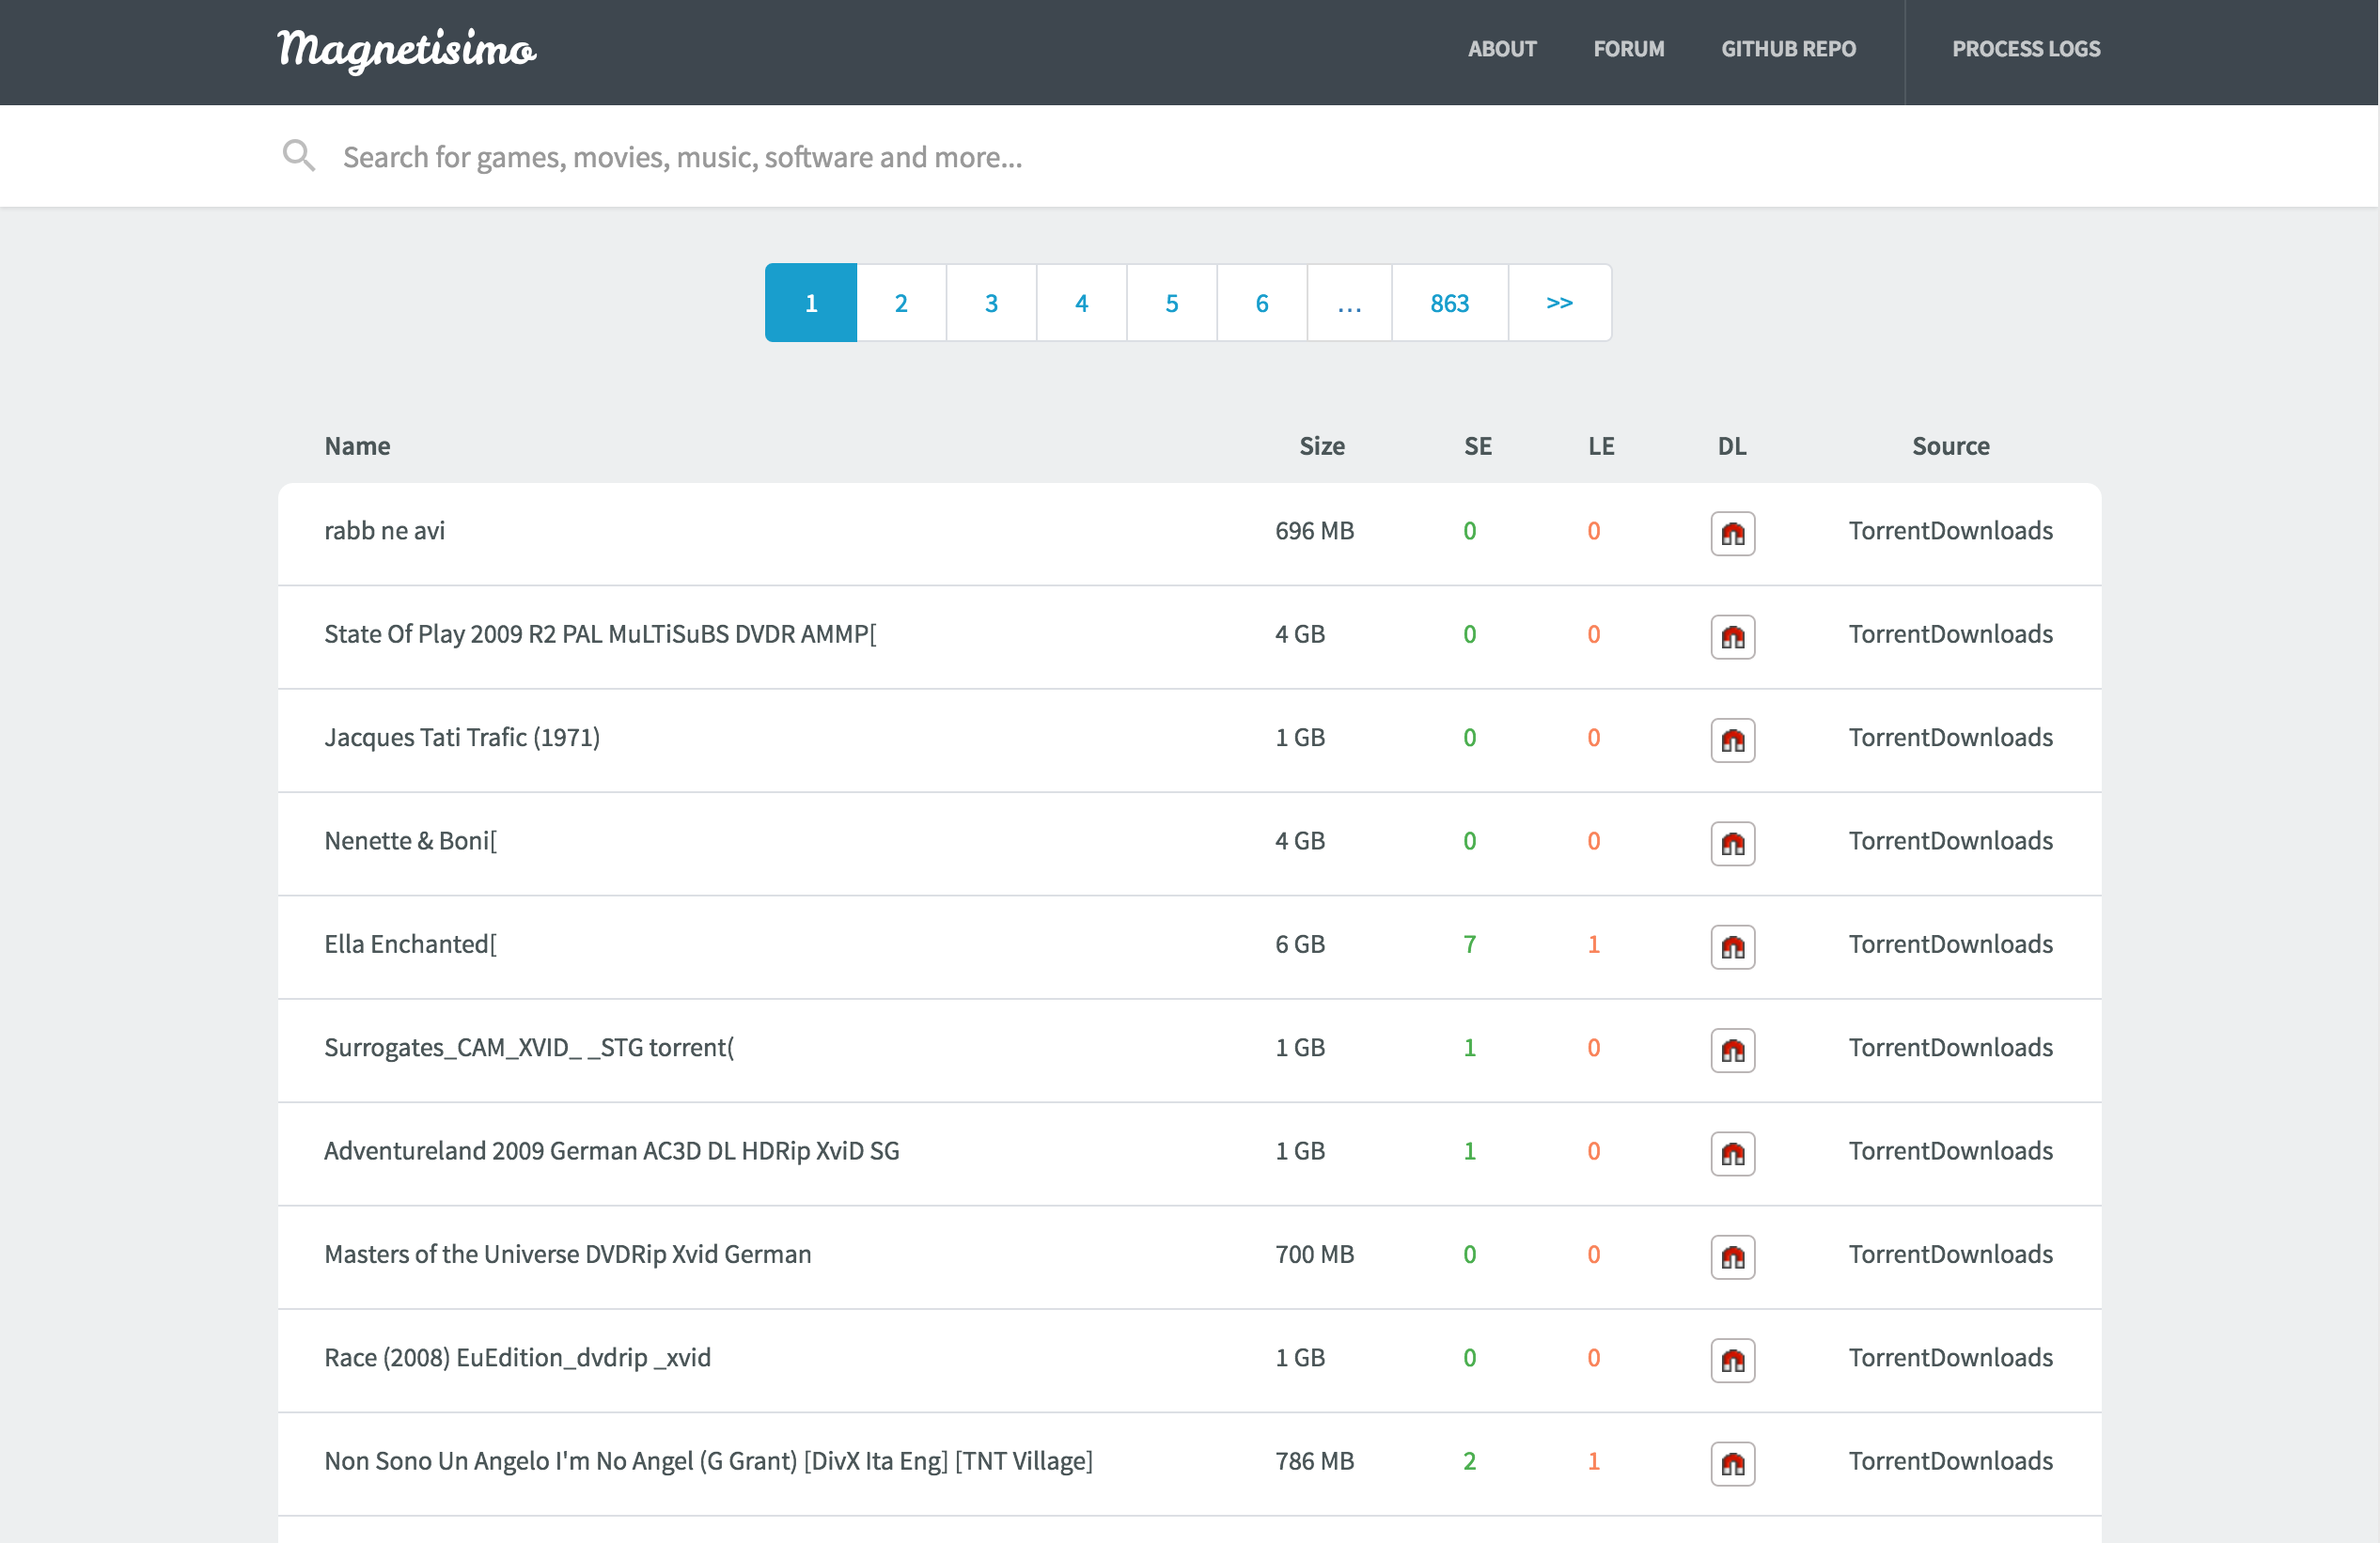Click magnet icon for Surrogates_CAM_XVID row

pos(1732,1050)
